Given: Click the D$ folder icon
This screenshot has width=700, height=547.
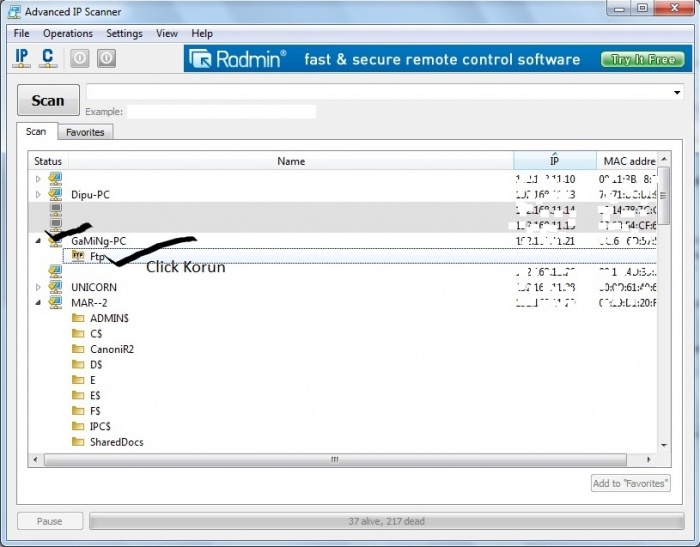Looking at the screenshot, I should (78, 364).
